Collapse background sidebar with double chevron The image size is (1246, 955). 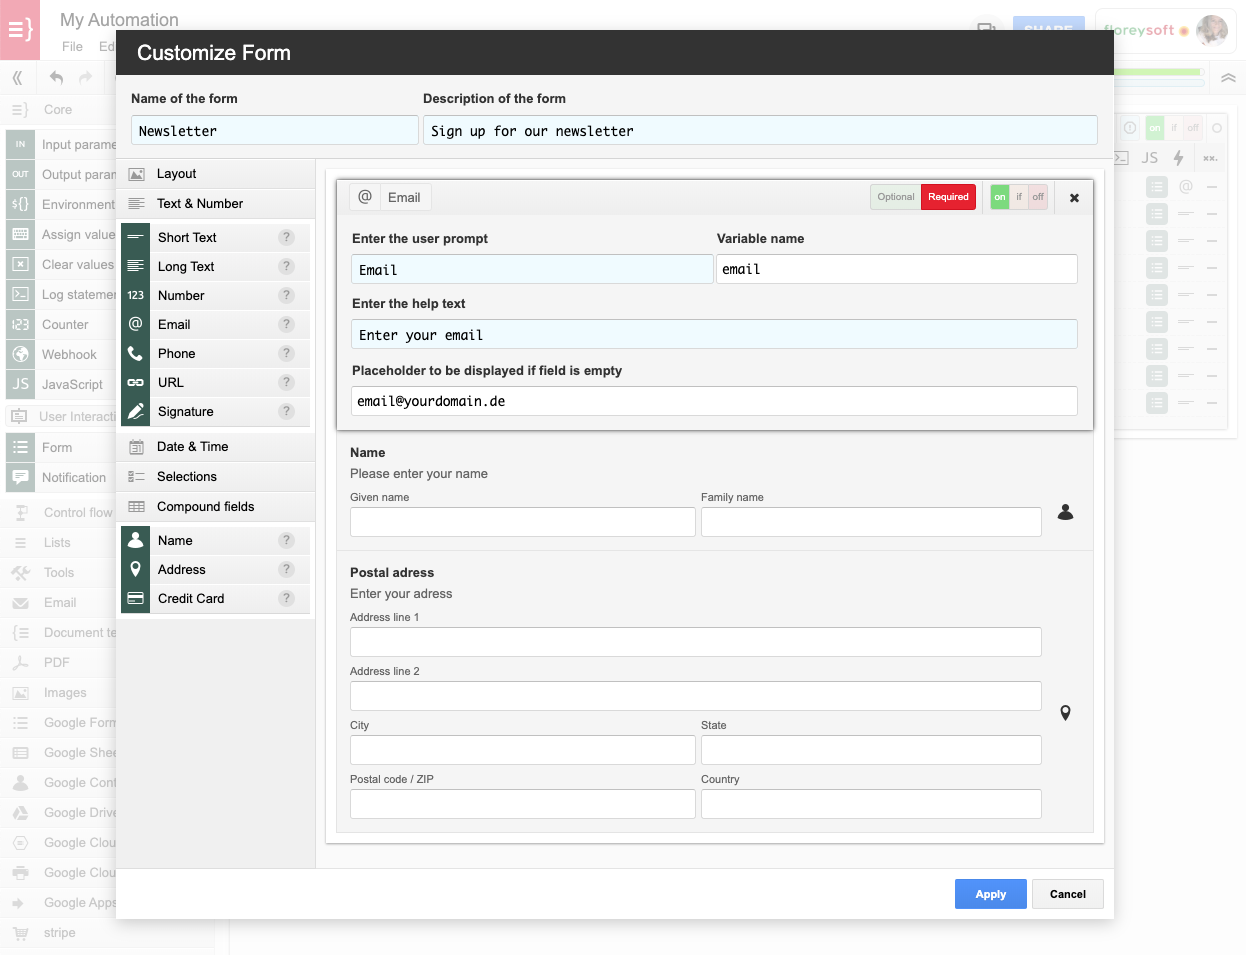(17, 77)
